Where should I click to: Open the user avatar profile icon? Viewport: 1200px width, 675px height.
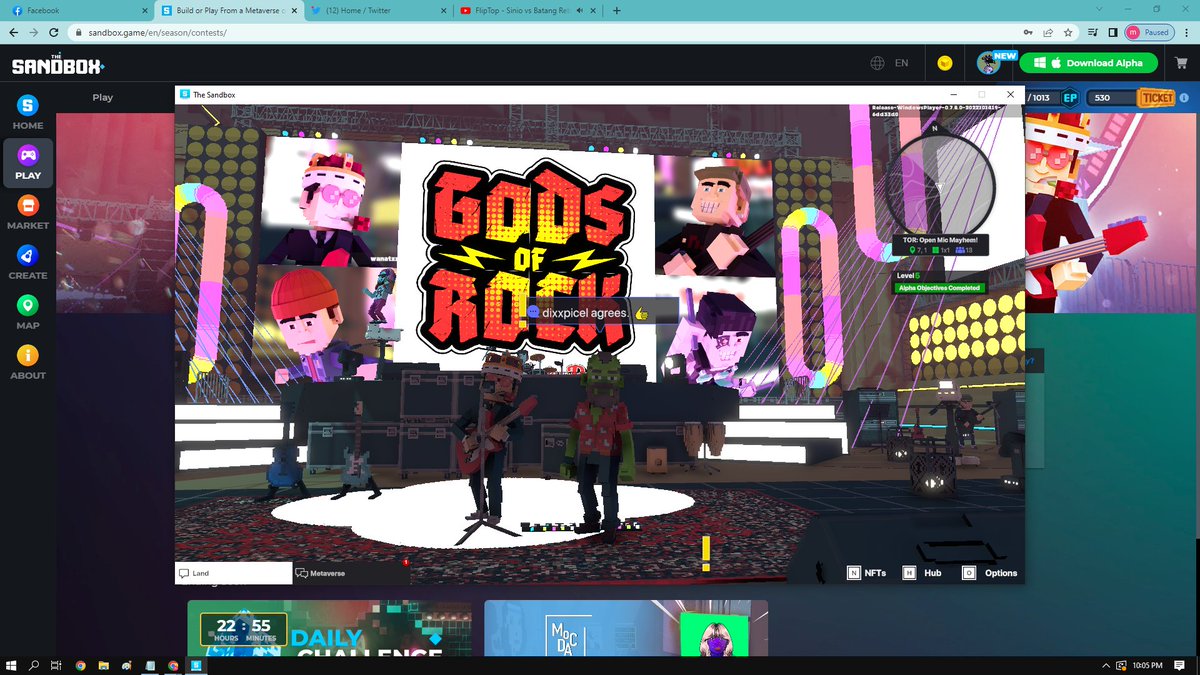click(x=988, y=63)
